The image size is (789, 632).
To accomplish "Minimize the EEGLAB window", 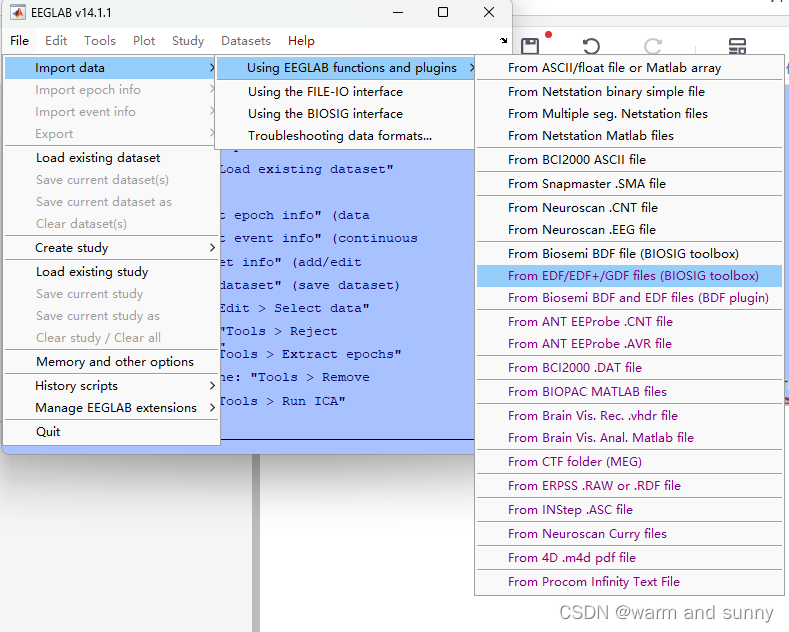I will click(x=398, y=12).
